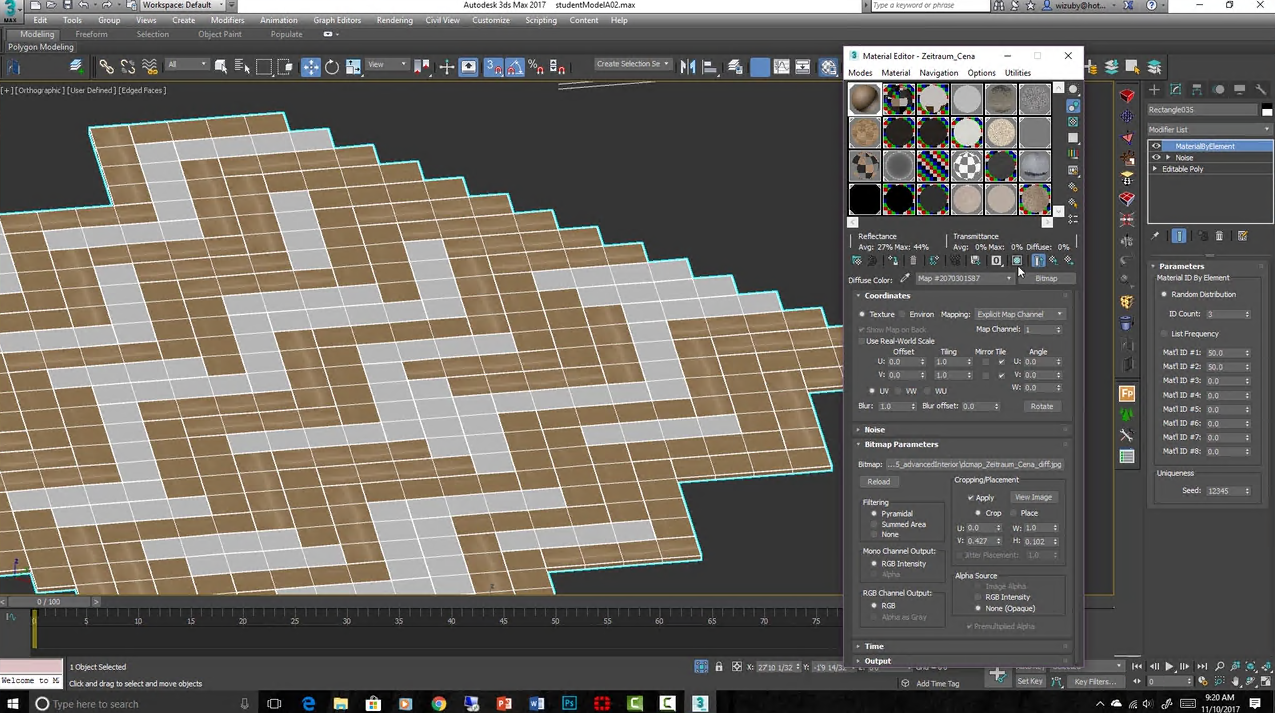1275x713 pixels.
Task: Toggle the 3D Snaps icon
Action: [x=494, y=67]
